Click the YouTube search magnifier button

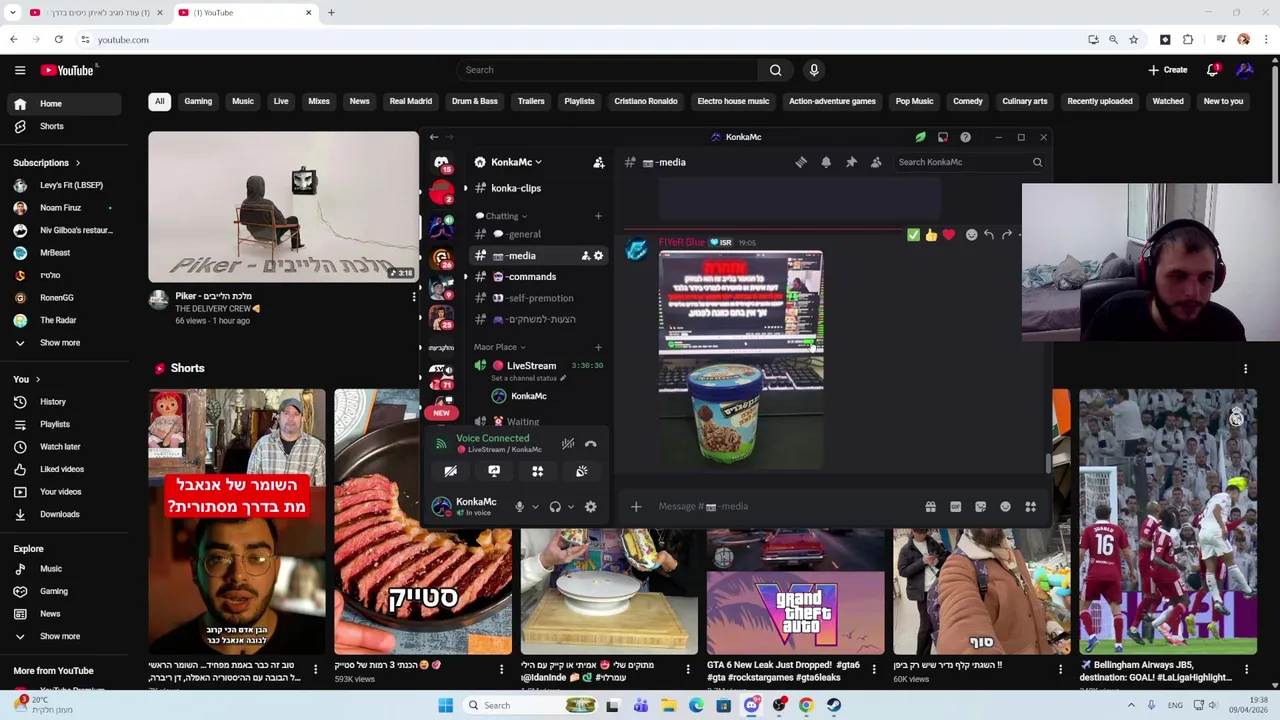tap(775, 70)
